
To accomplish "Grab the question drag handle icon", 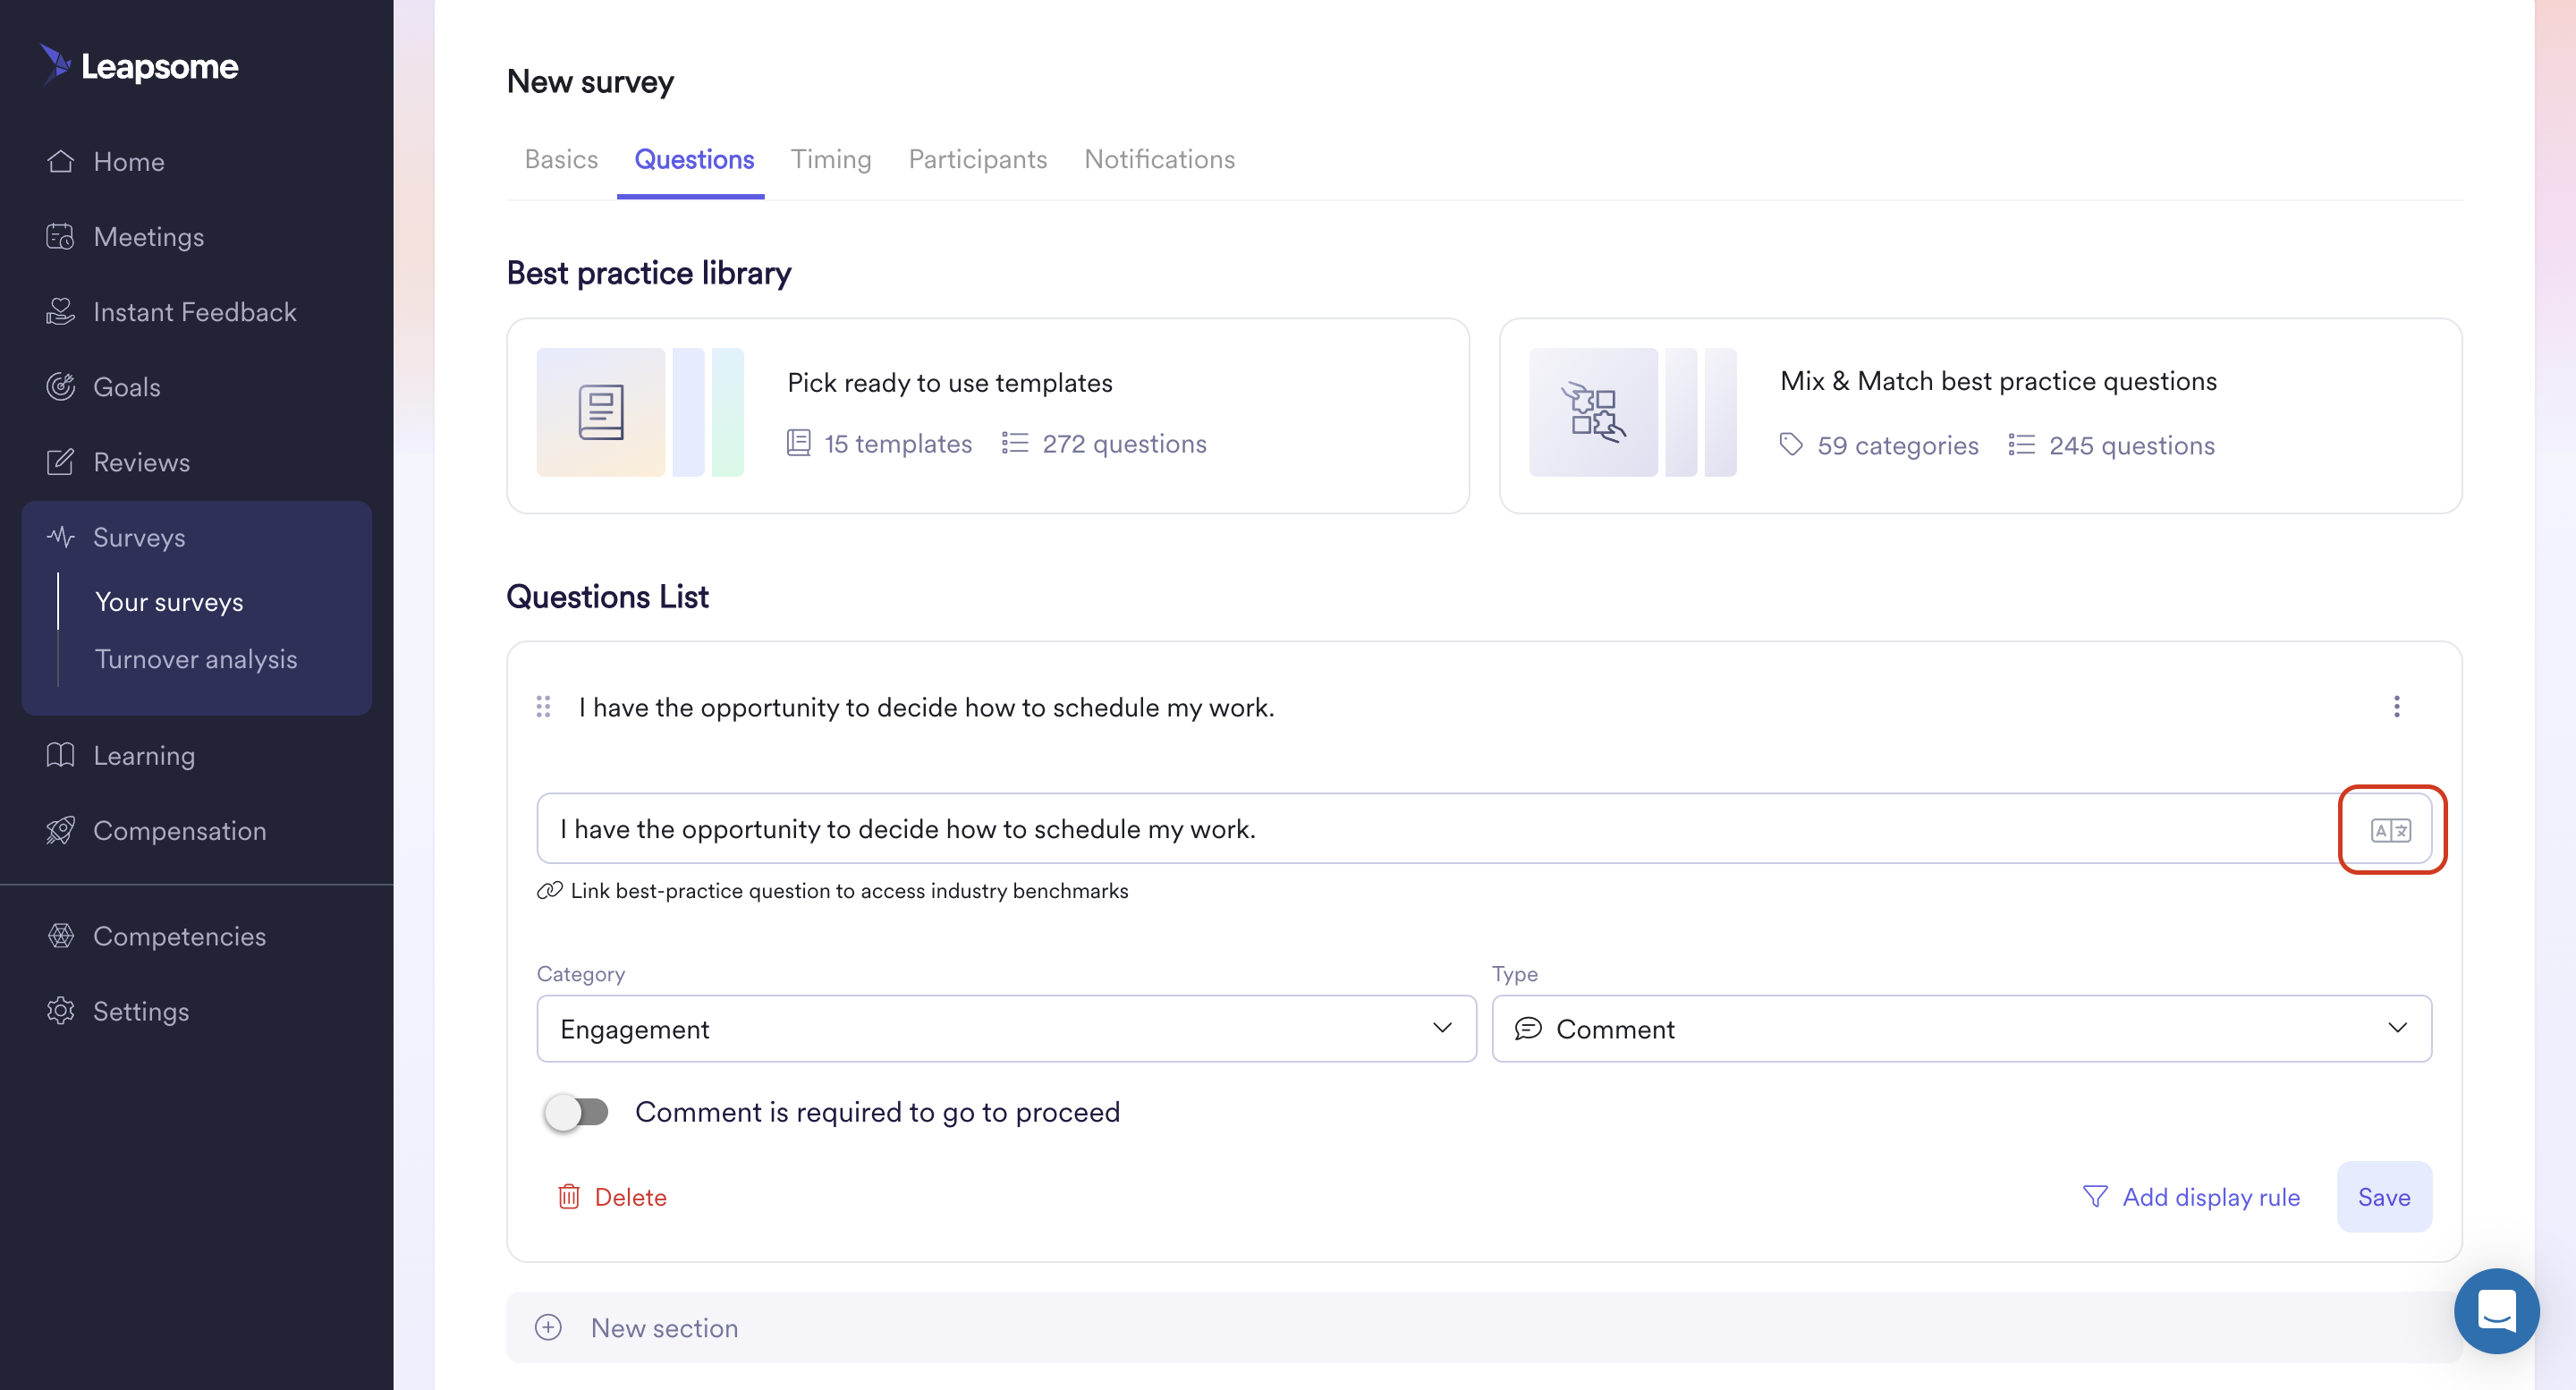I will click(543, 707).
